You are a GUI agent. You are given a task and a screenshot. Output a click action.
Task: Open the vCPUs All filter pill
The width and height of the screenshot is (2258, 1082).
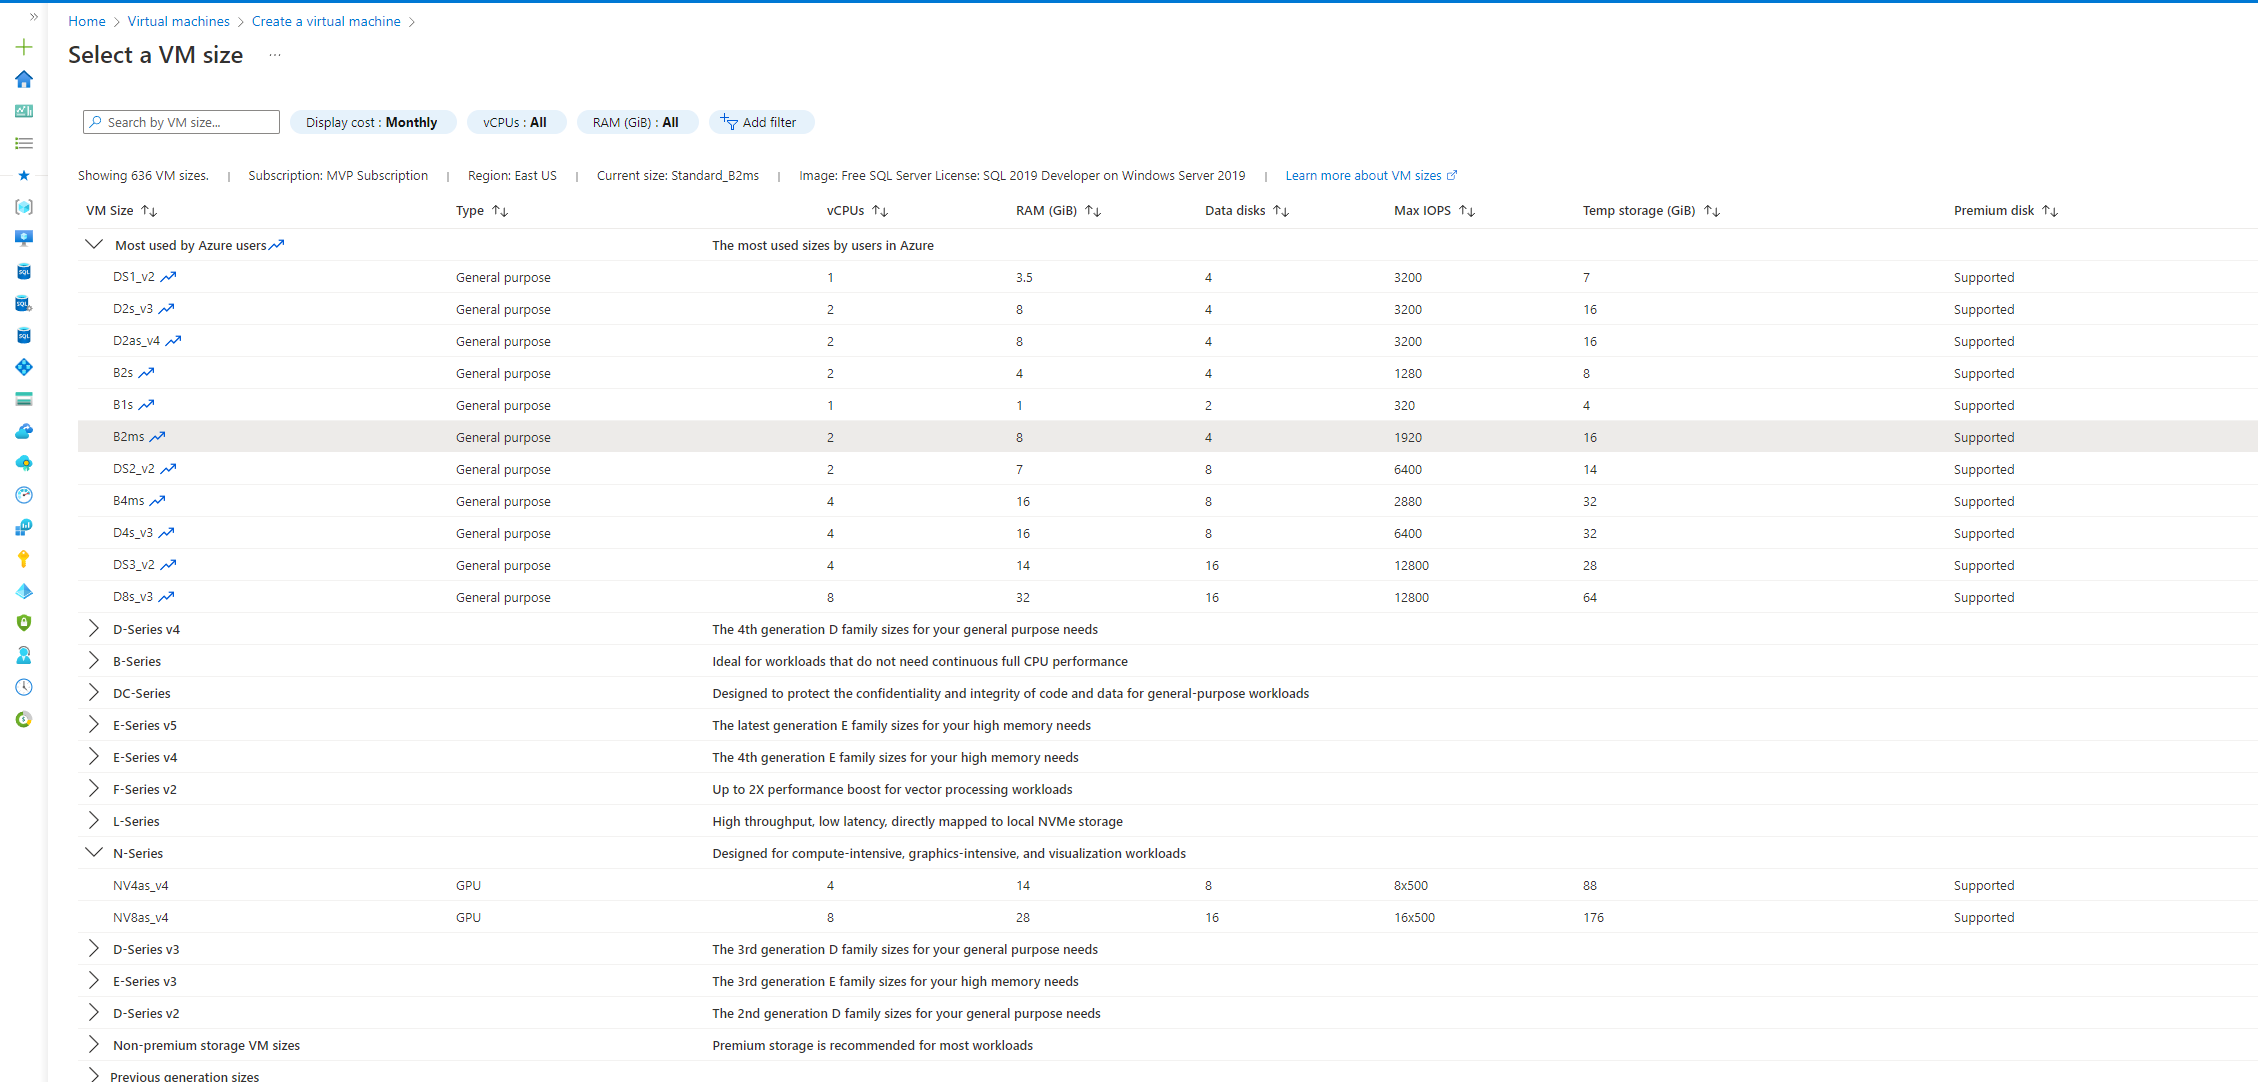click(x=515, y=122)
